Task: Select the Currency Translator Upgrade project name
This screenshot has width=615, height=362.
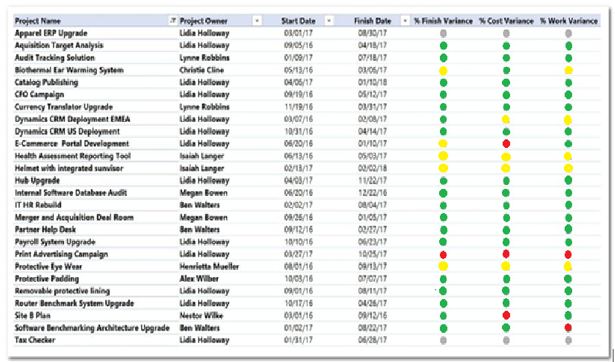Action: click(64, 107)
